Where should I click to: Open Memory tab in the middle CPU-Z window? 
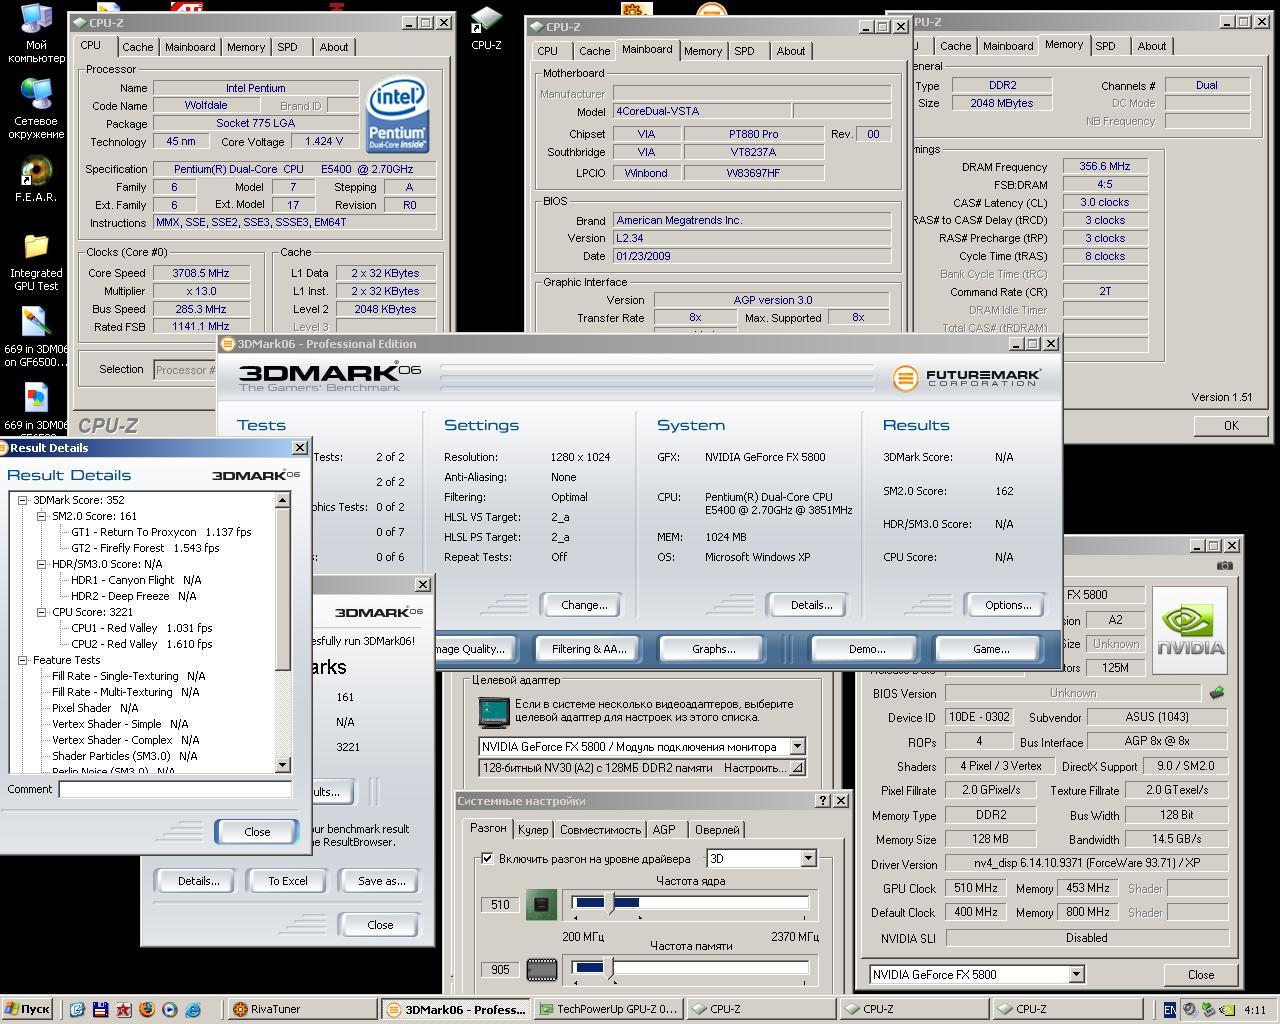[x=703, y=51]
